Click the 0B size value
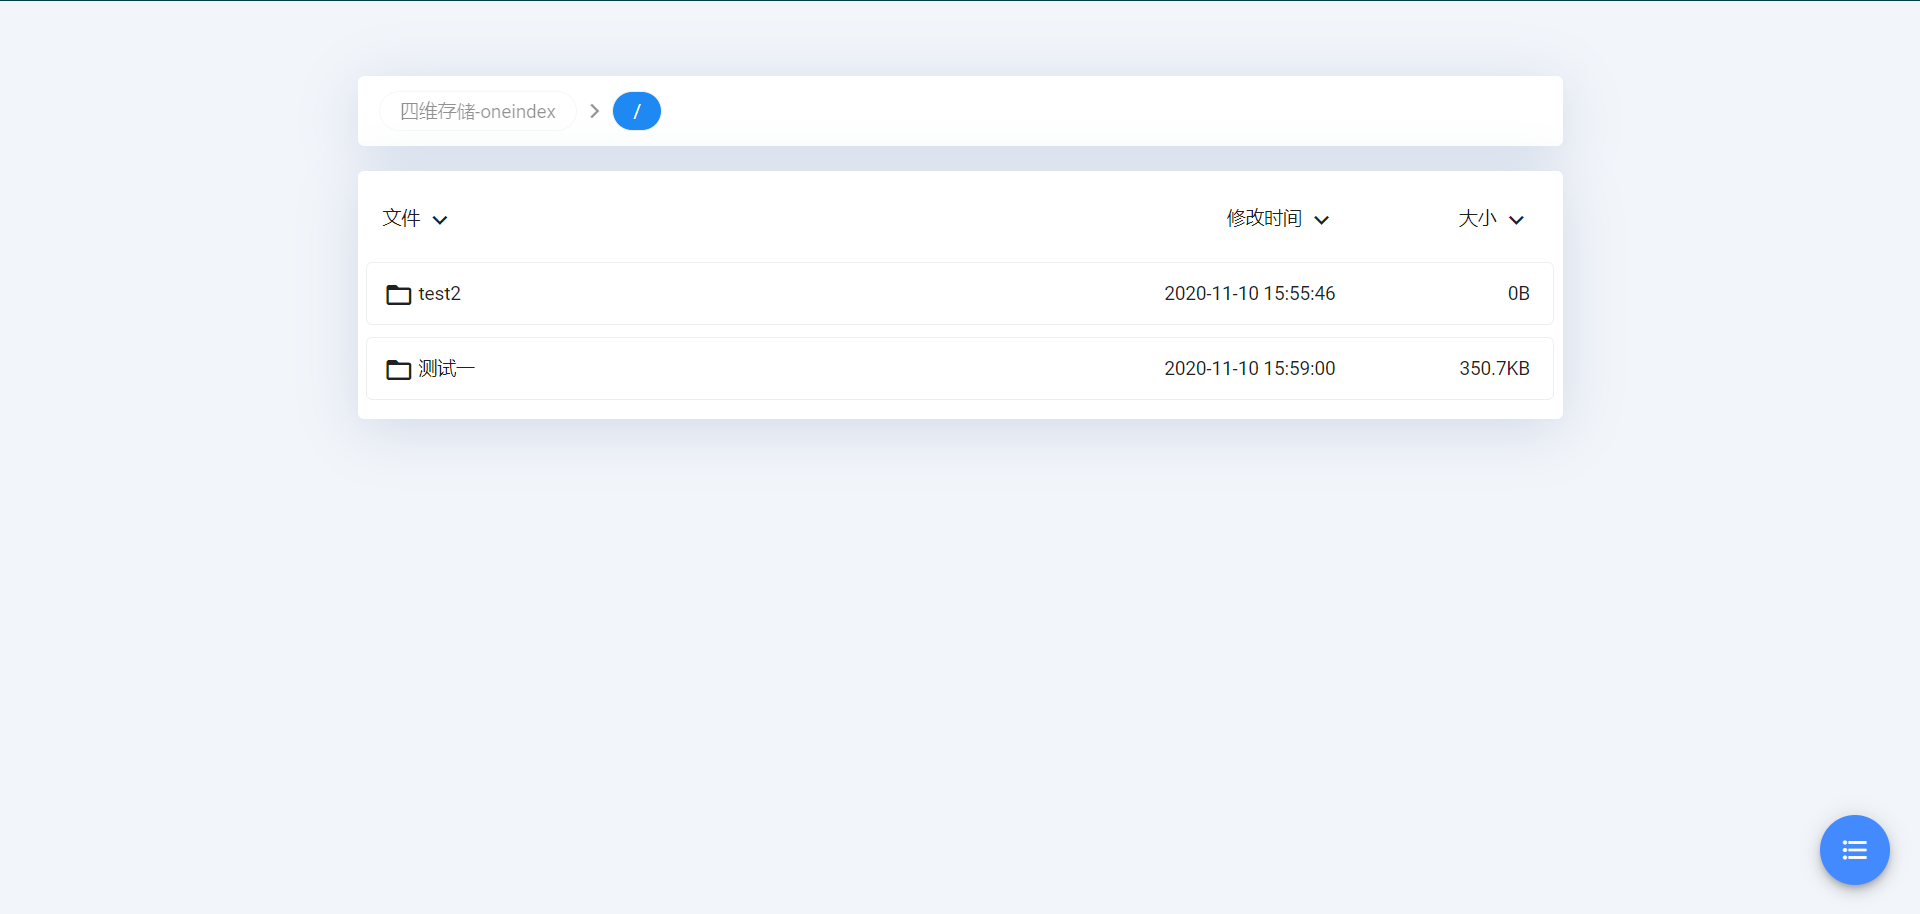 click(x=1518, y=293)
